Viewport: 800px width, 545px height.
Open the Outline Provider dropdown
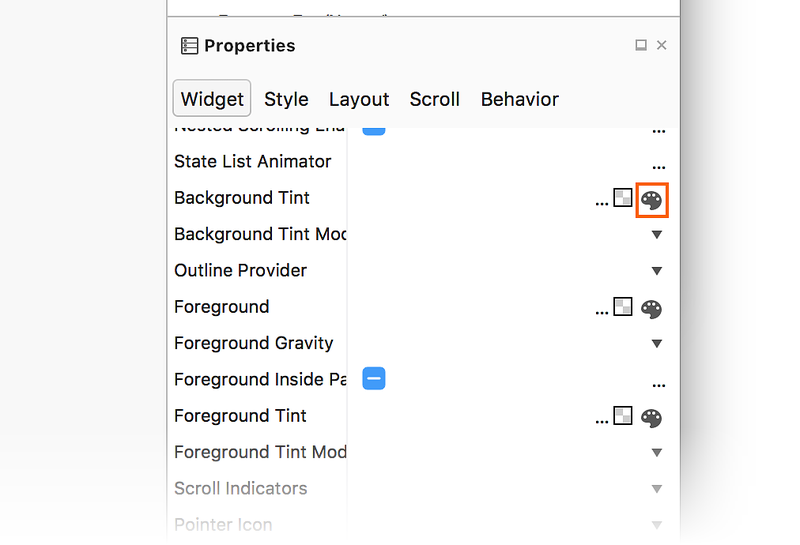pyautogui.click(x=657, y=271)
